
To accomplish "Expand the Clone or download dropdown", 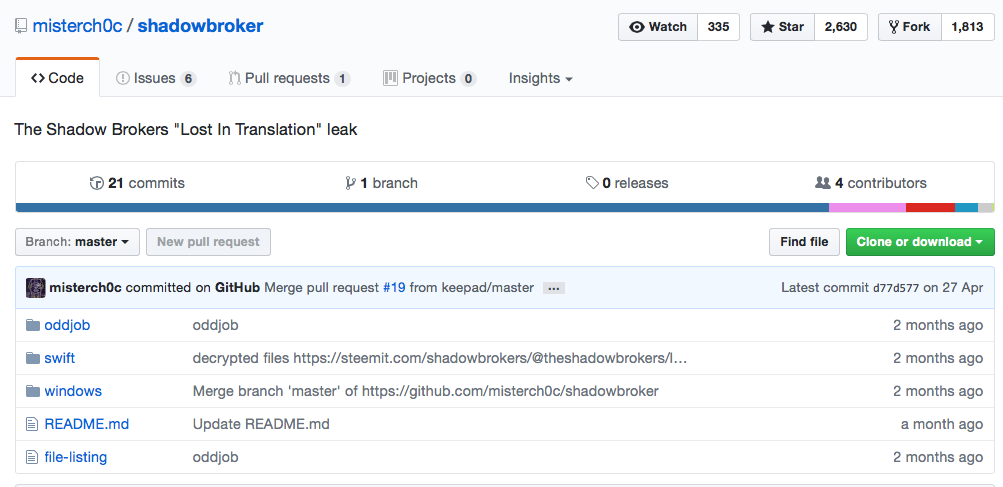I will 920,242.
